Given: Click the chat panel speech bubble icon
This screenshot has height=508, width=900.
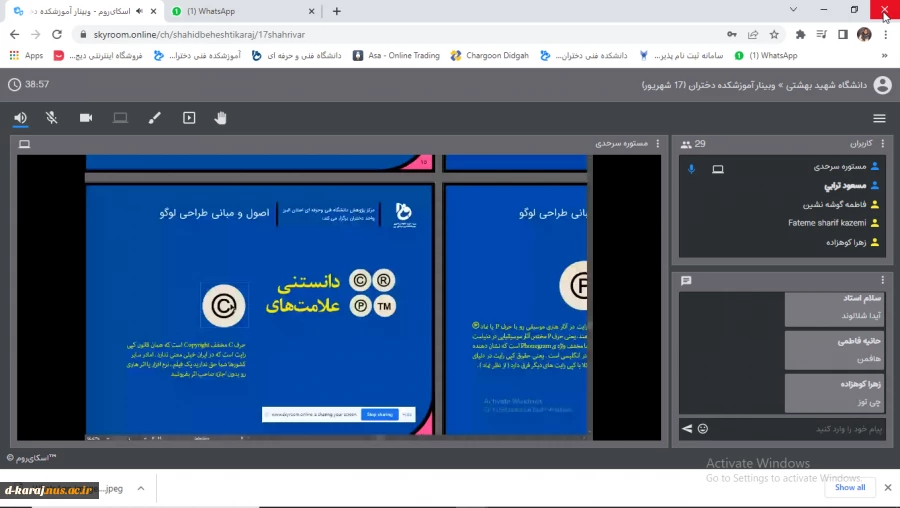Looking at the screenshot, I should click(686, 281).
